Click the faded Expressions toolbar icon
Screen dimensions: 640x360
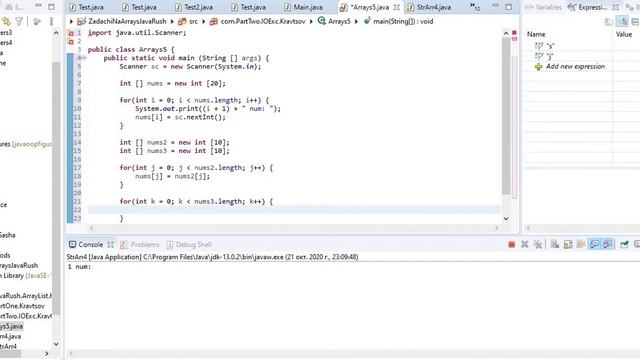[x=609, y=22]
